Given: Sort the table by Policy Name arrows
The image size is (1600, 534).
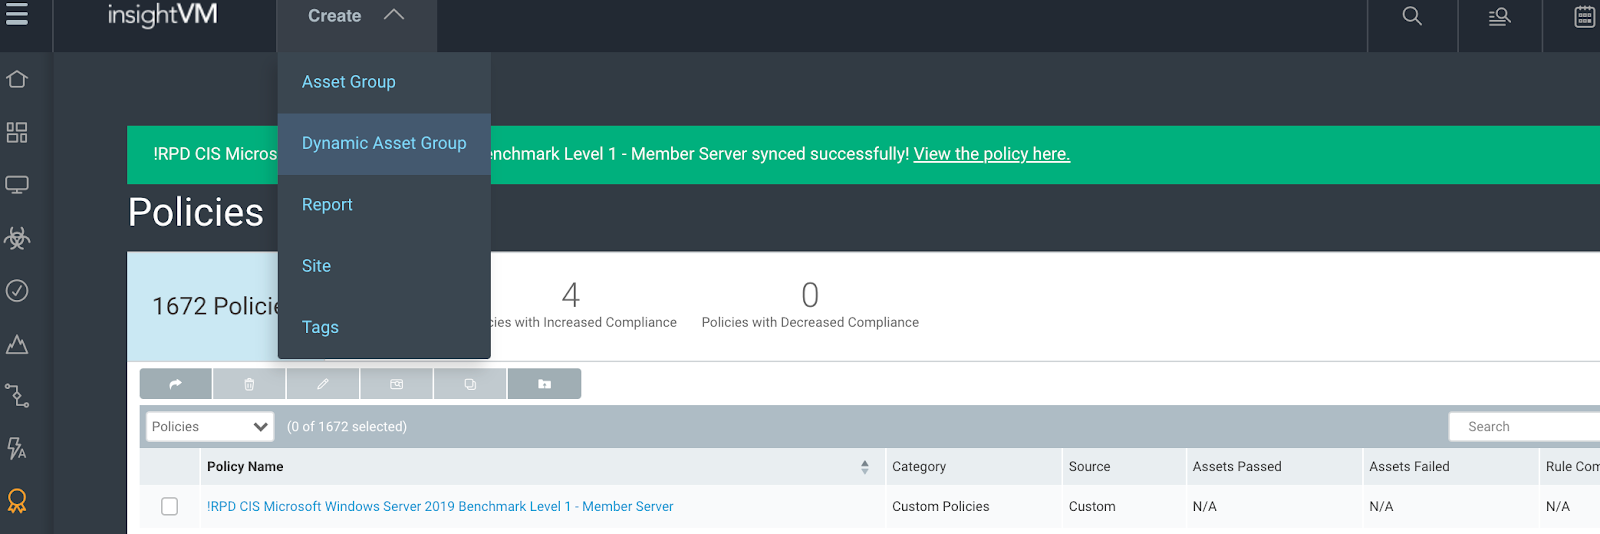Looking at the screenshot, I should [x=864, y=467].
